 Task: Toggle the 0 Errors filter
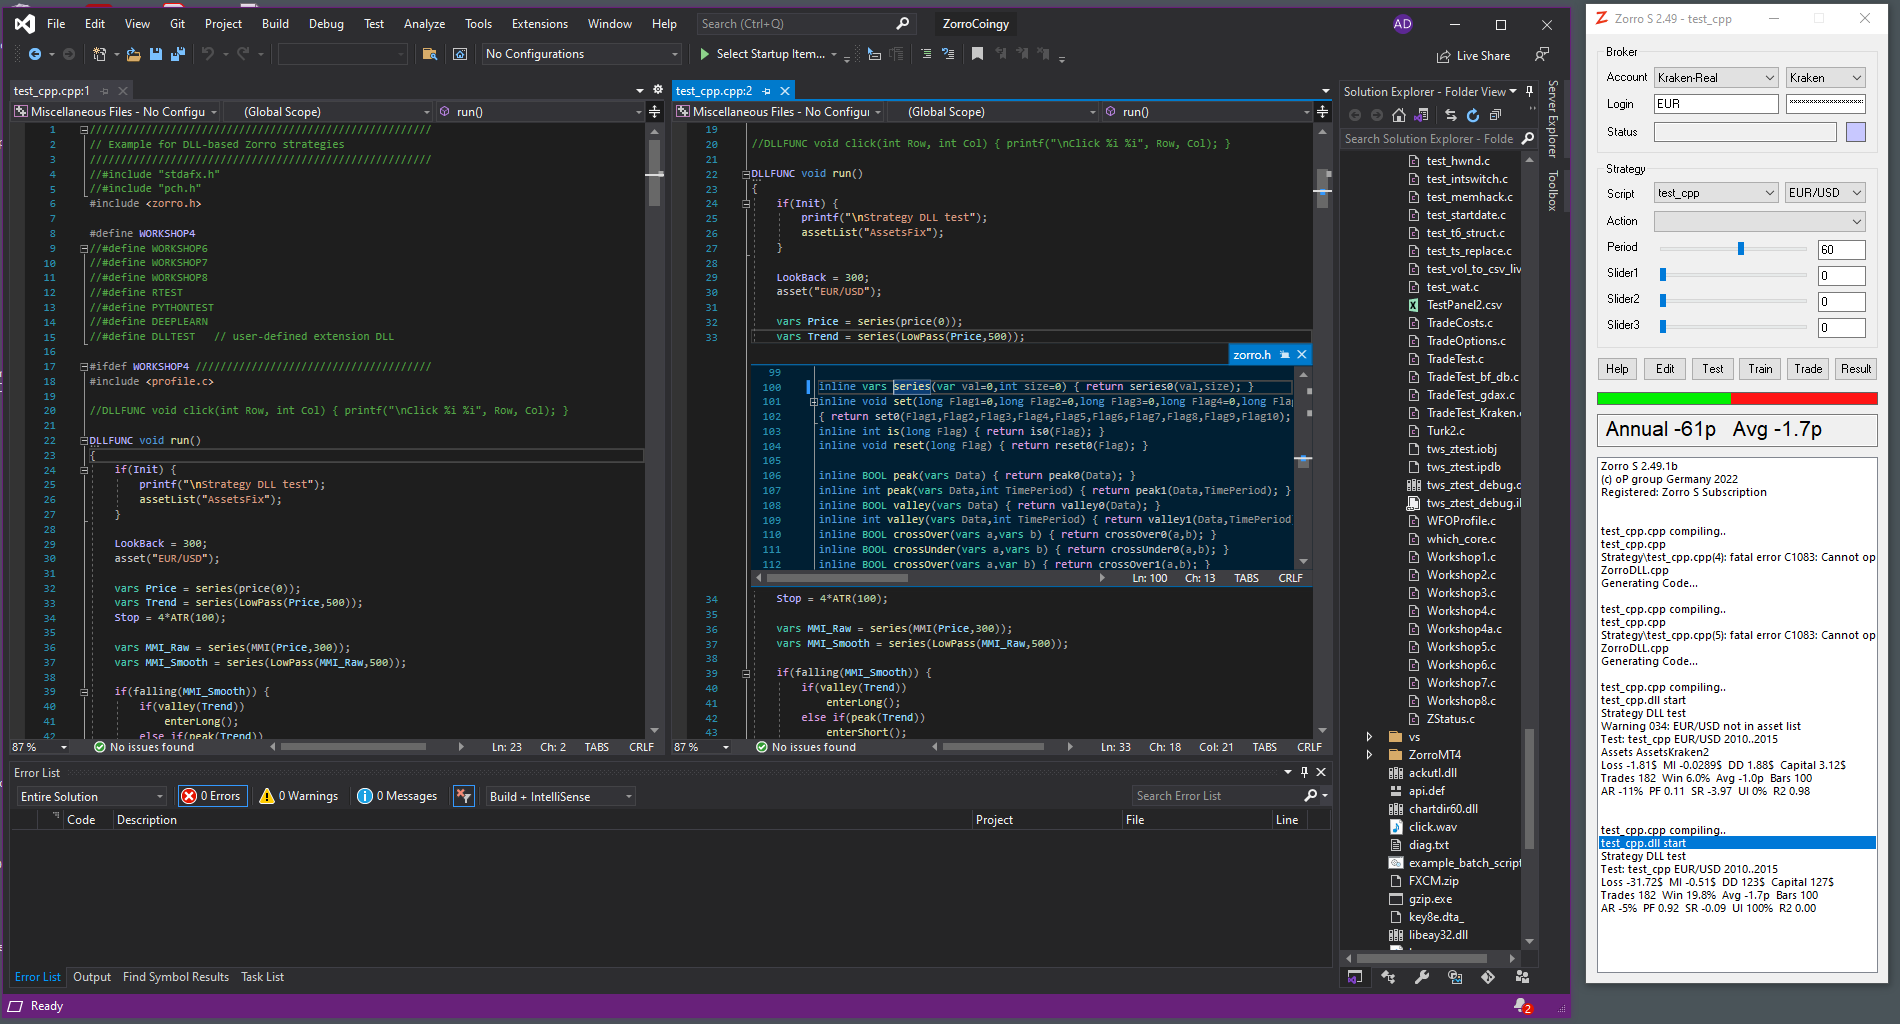tap(212, 796)
